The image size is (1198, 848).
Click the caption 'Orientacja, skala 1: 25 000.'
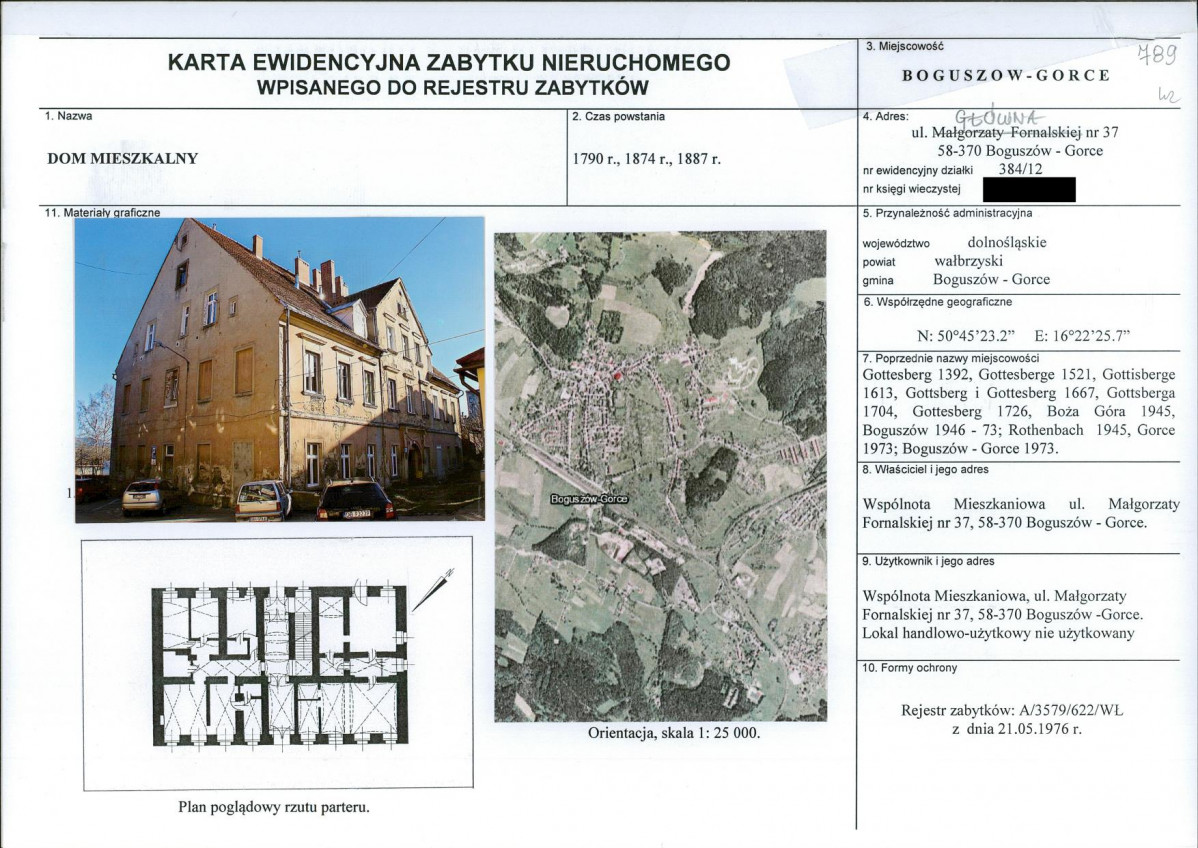tap(674, 733)
